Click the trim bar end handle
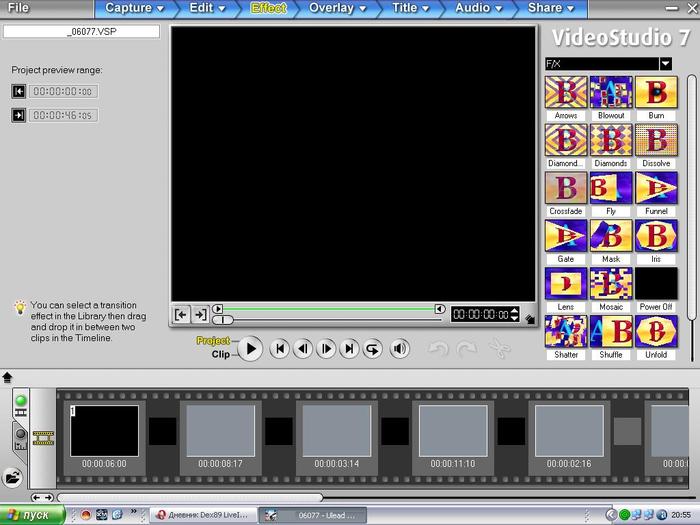700x525 pixels. [x=440, y=309]
